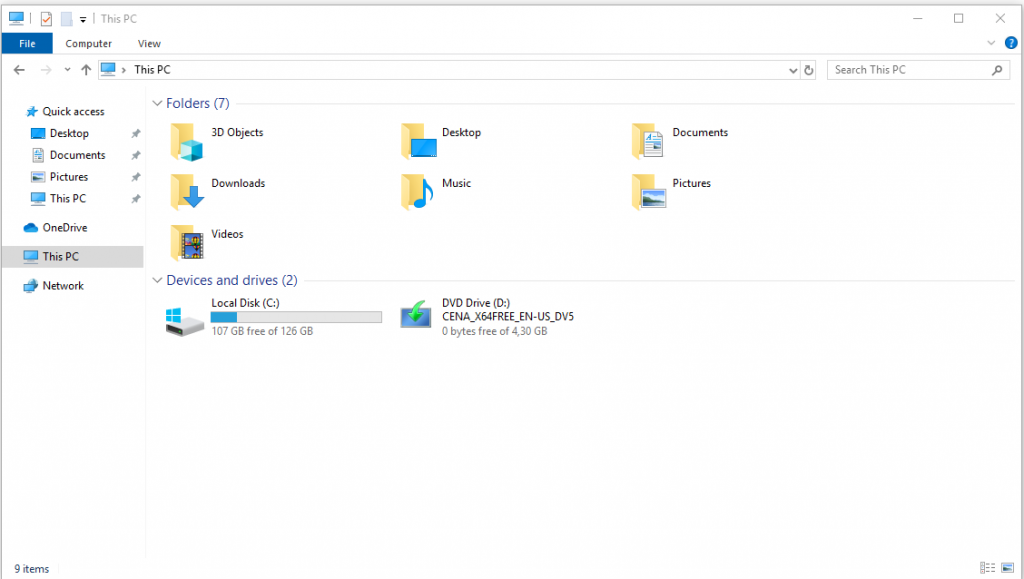This screenshot has width=1024, height=579.
Task: Select pinned This PC under Quick access
Action: (x=68, y=198)
